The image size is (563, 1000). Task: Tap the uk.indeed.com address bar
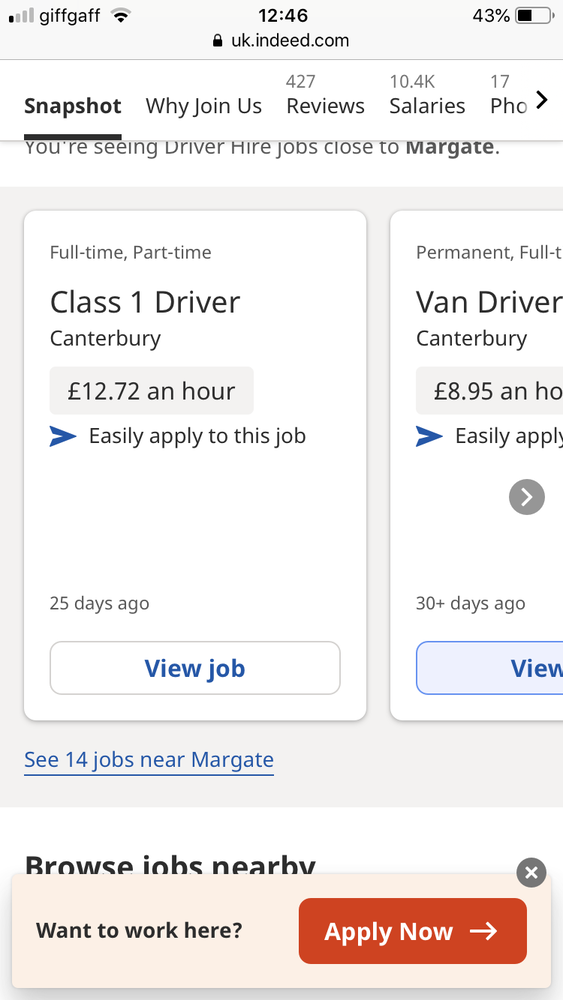pos(281,41)
